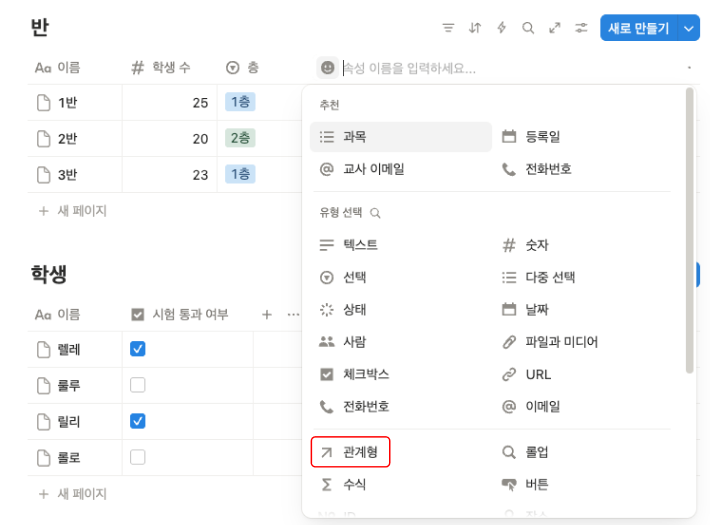Choose 버튼 property type
The image size is (710, 525).
click(583, 484)
